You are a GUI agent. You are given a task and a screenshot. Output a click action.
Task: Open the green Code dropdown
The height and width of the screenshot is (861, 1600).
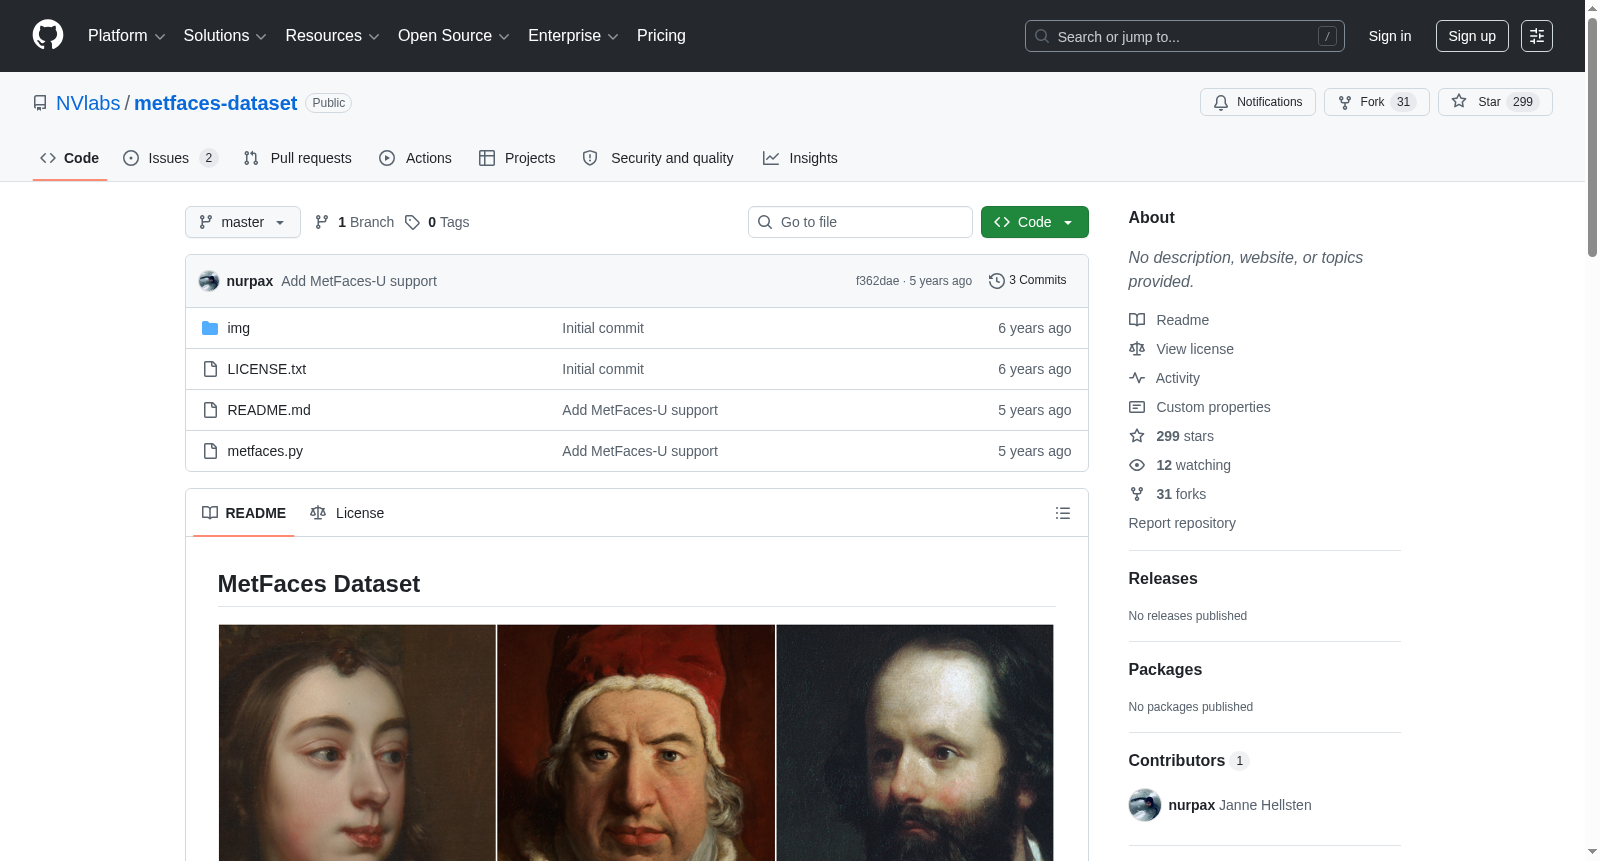1034,222
